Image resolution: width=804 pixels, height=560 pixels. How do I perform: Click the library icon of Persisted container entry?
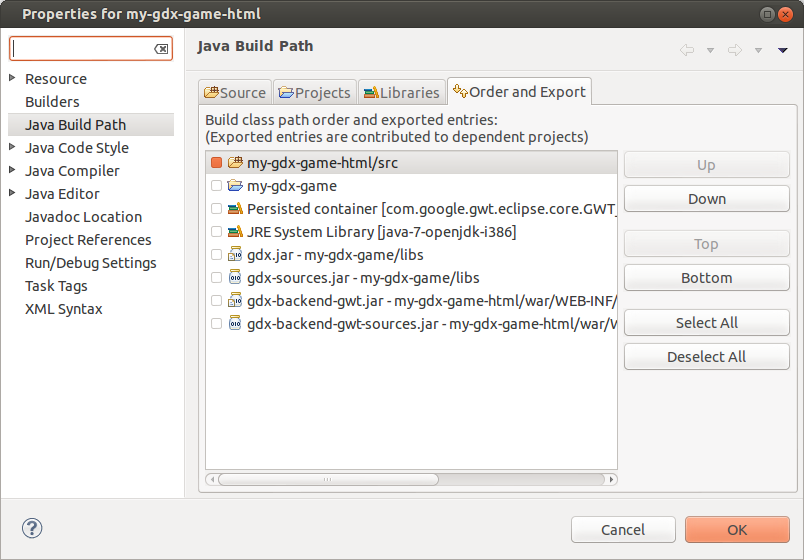coord(235,209)
